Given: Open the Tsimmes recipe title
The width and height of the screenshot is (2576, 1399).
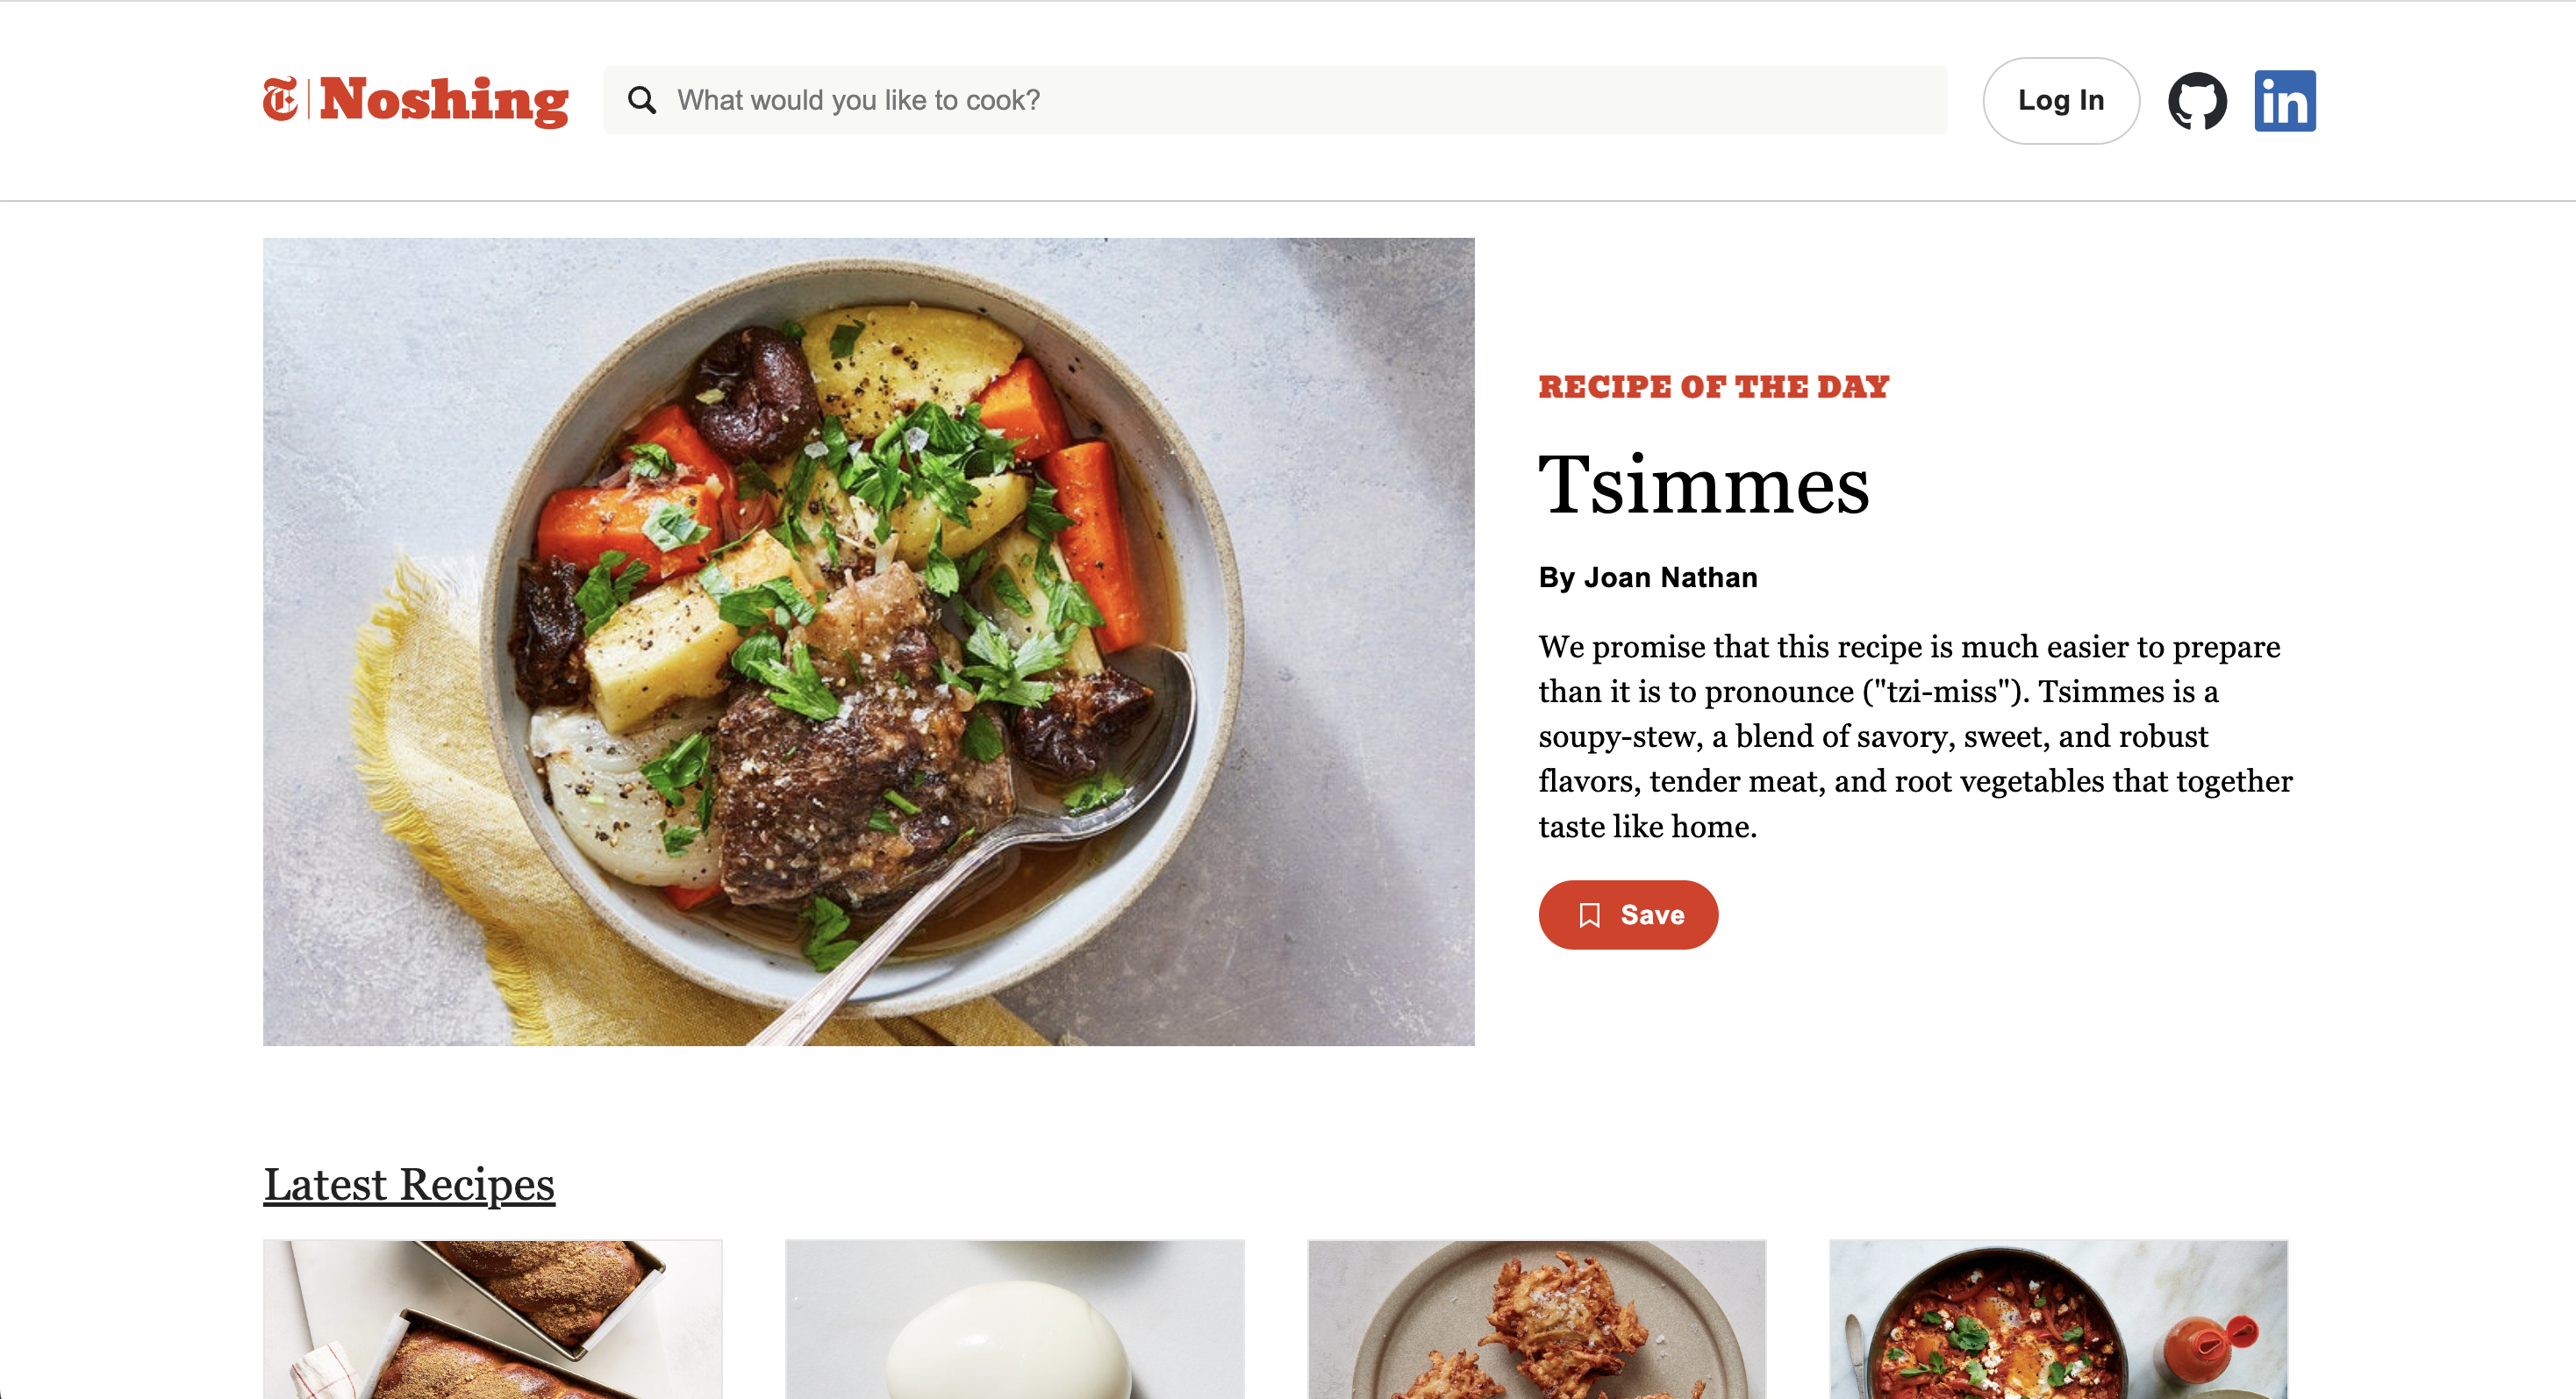Looking at the screenshot, I should tap(1704, 485).
